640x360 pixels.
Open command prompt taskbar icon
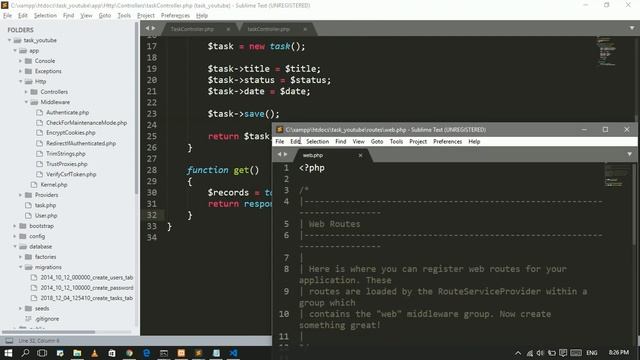[164, 353]
